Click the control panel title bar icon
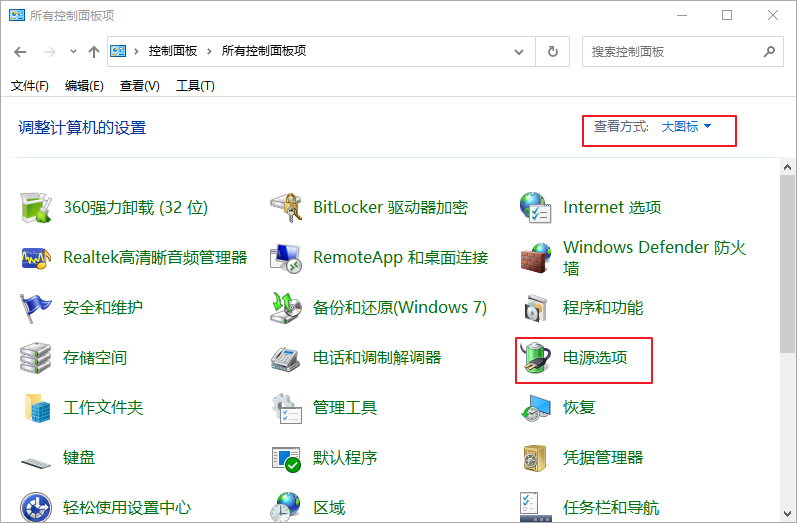Image resolution: width=797 pixels, height=523 pixels. coord(17,15)
